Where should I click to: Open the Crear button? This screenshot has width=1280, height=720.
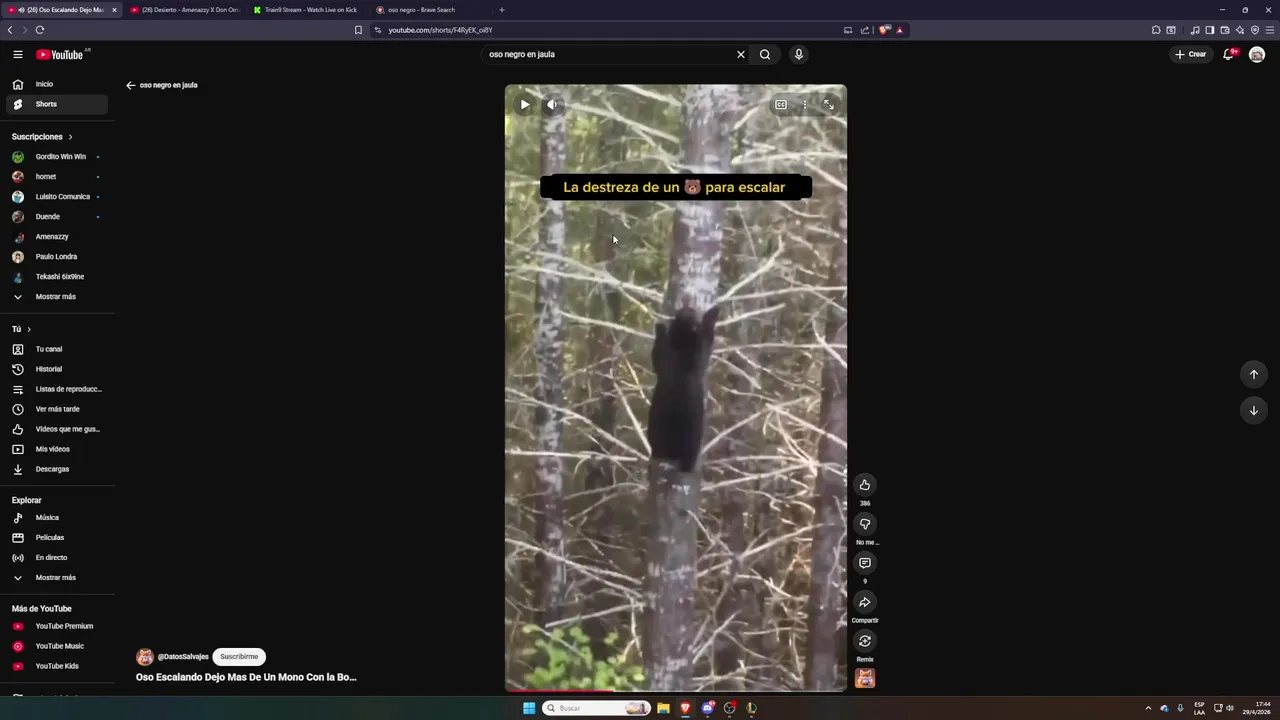tap(1191, 54)
